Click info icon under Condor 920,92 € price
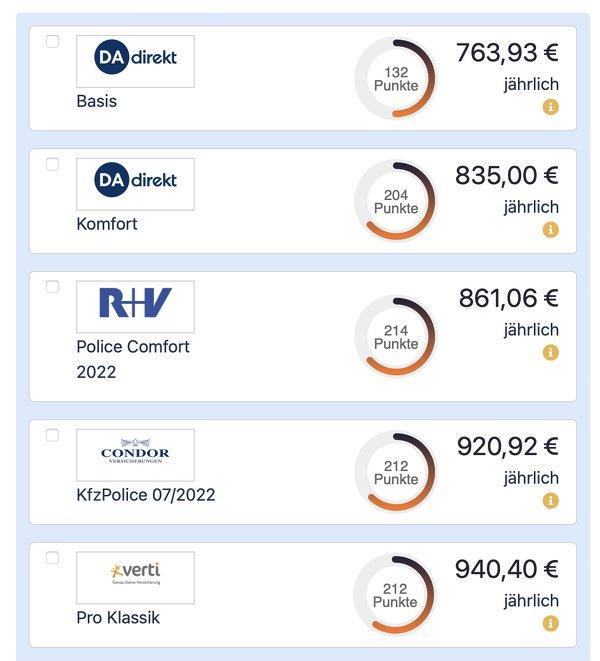The width and height of the screenshot is (600, 661). (550, 501)
